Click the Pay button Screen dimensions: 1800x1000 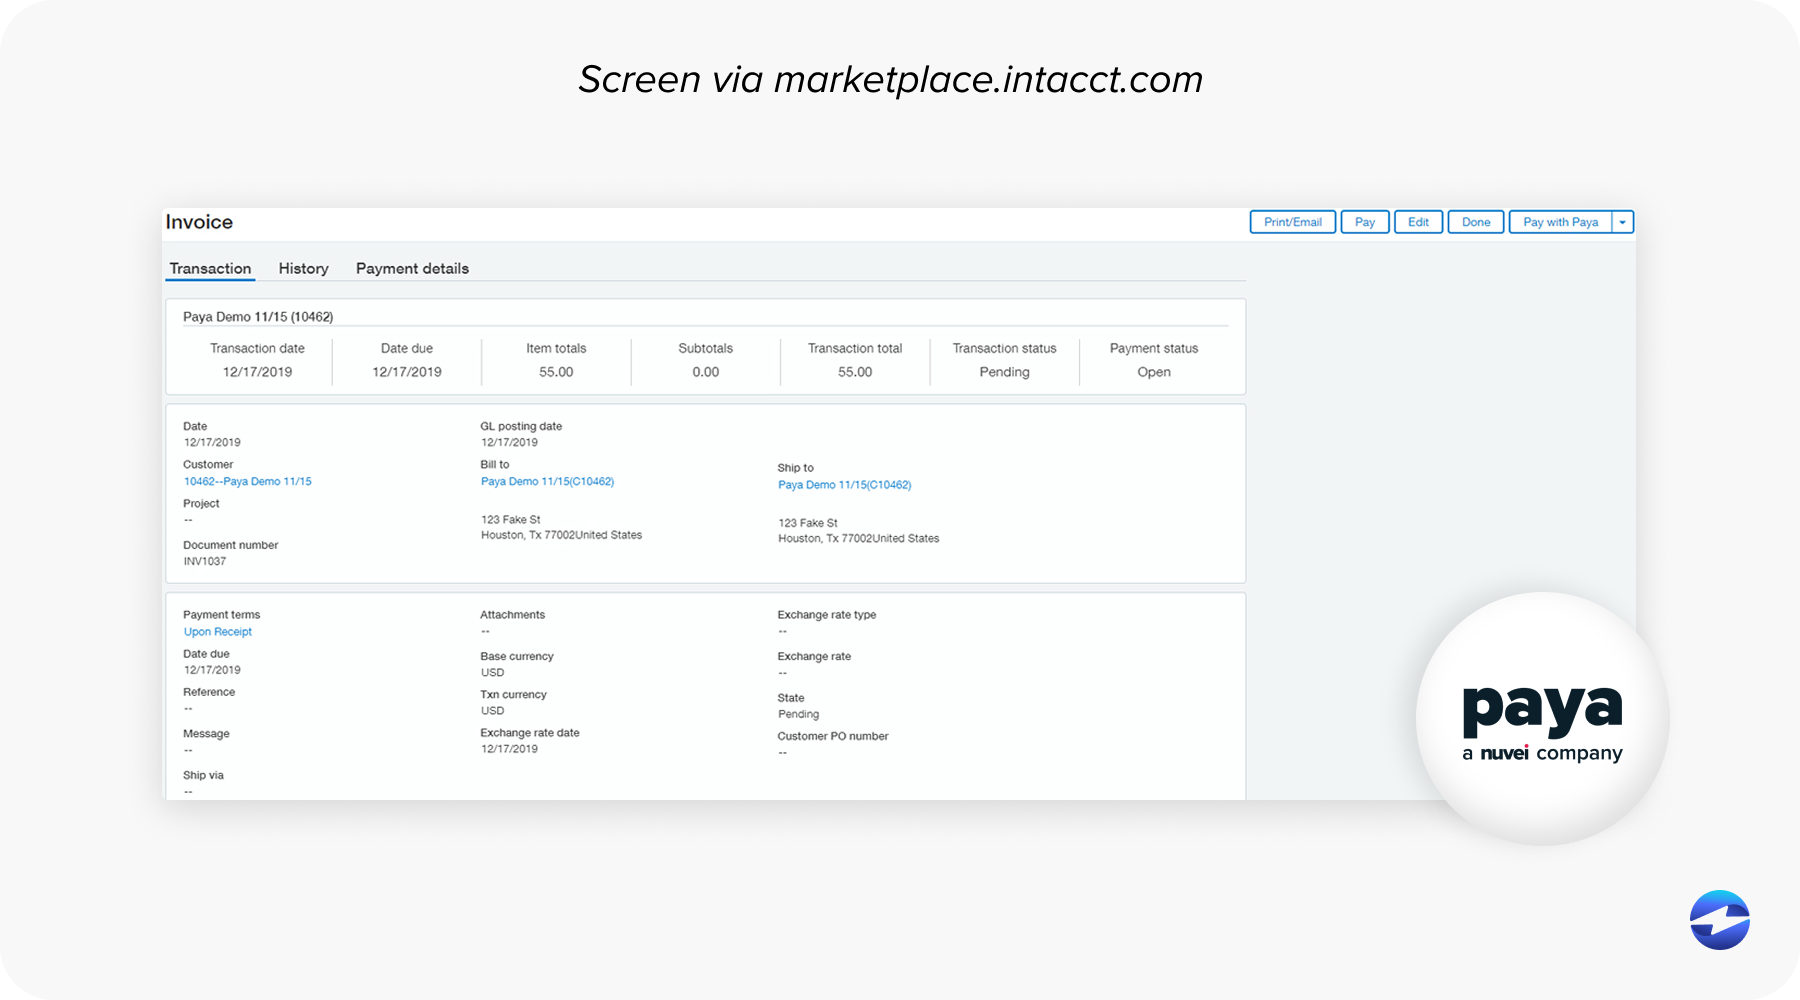pos(1365,221)
